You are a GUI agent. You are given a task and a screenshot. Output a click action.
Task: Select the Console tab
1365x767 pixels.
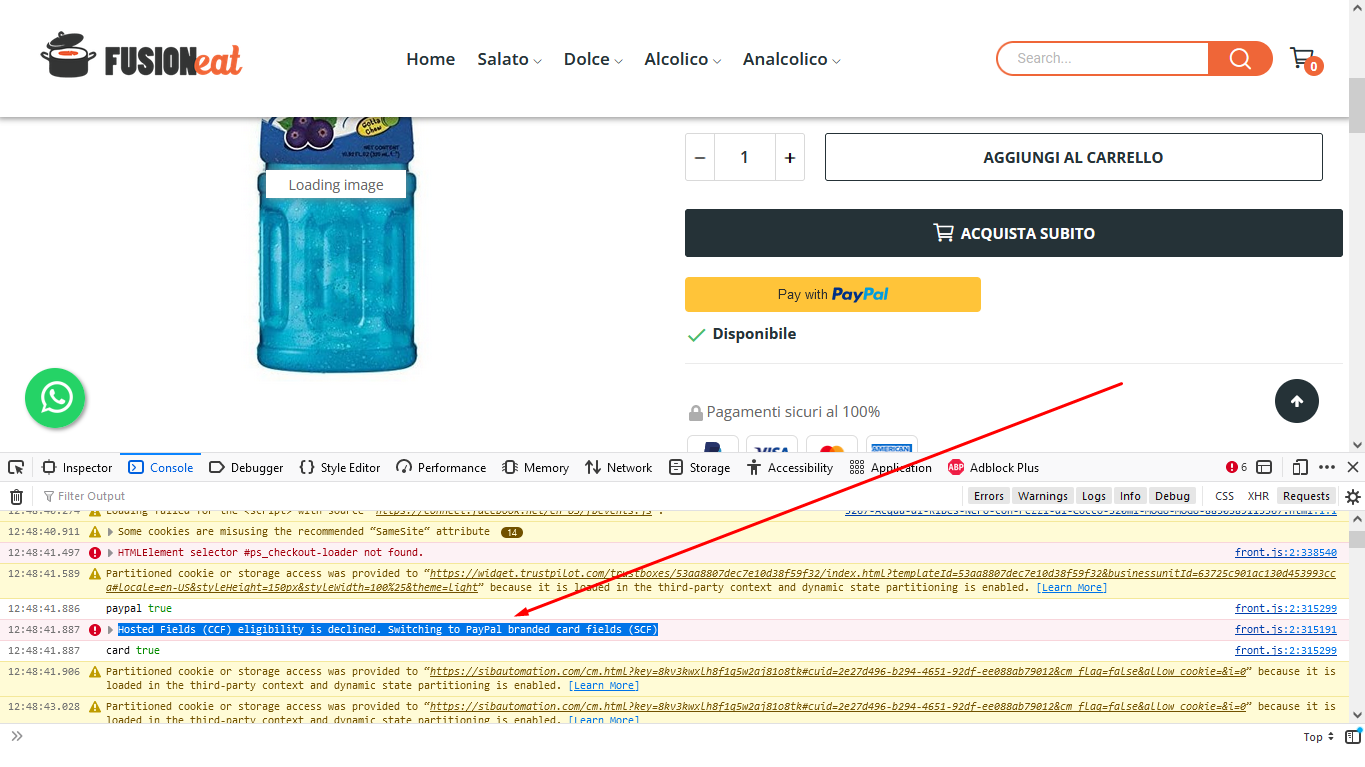tap(161, 467)
